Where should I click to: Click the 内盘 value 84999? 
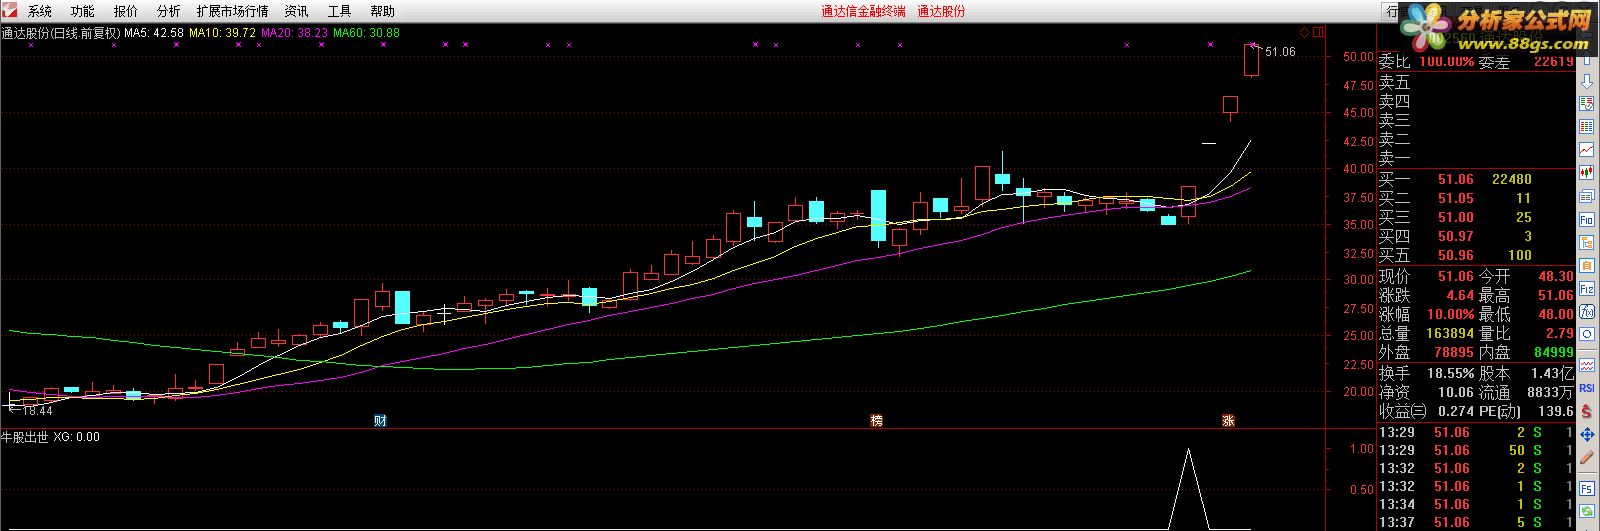[x=1553, y=352]
